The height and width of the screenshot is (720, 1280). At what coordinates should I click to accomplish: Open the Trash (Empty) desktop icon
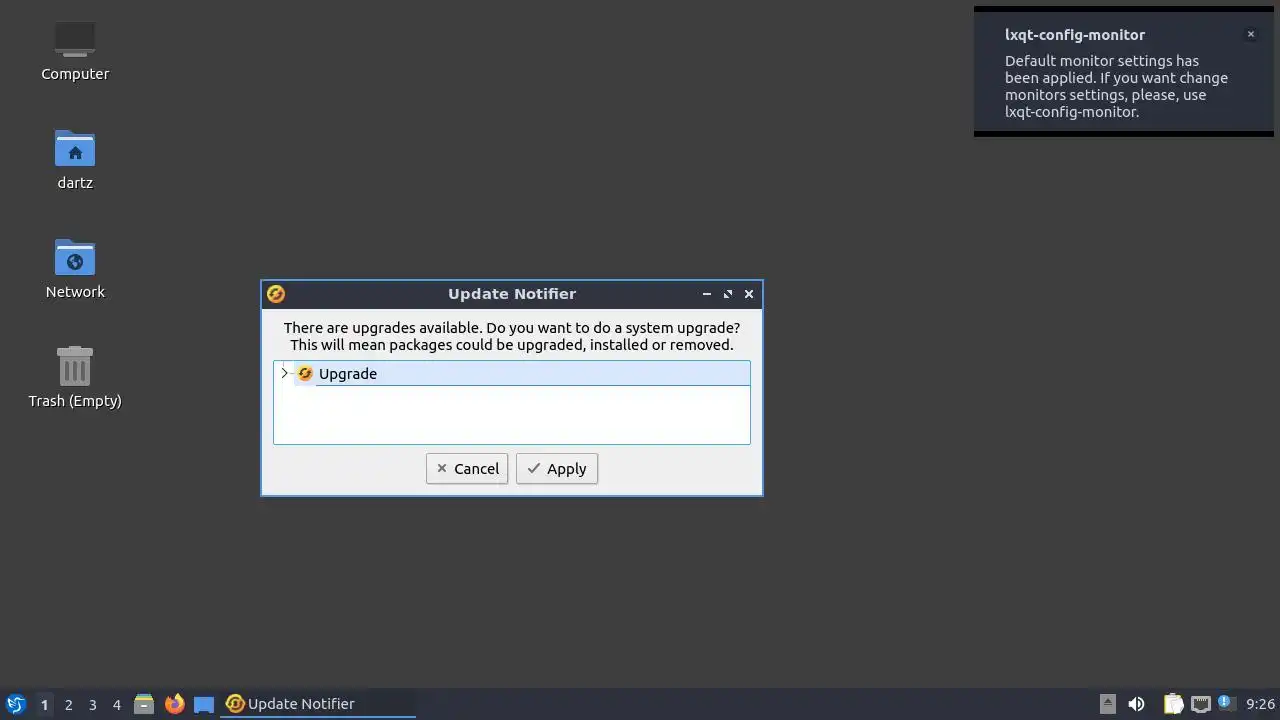coord(75,378)
